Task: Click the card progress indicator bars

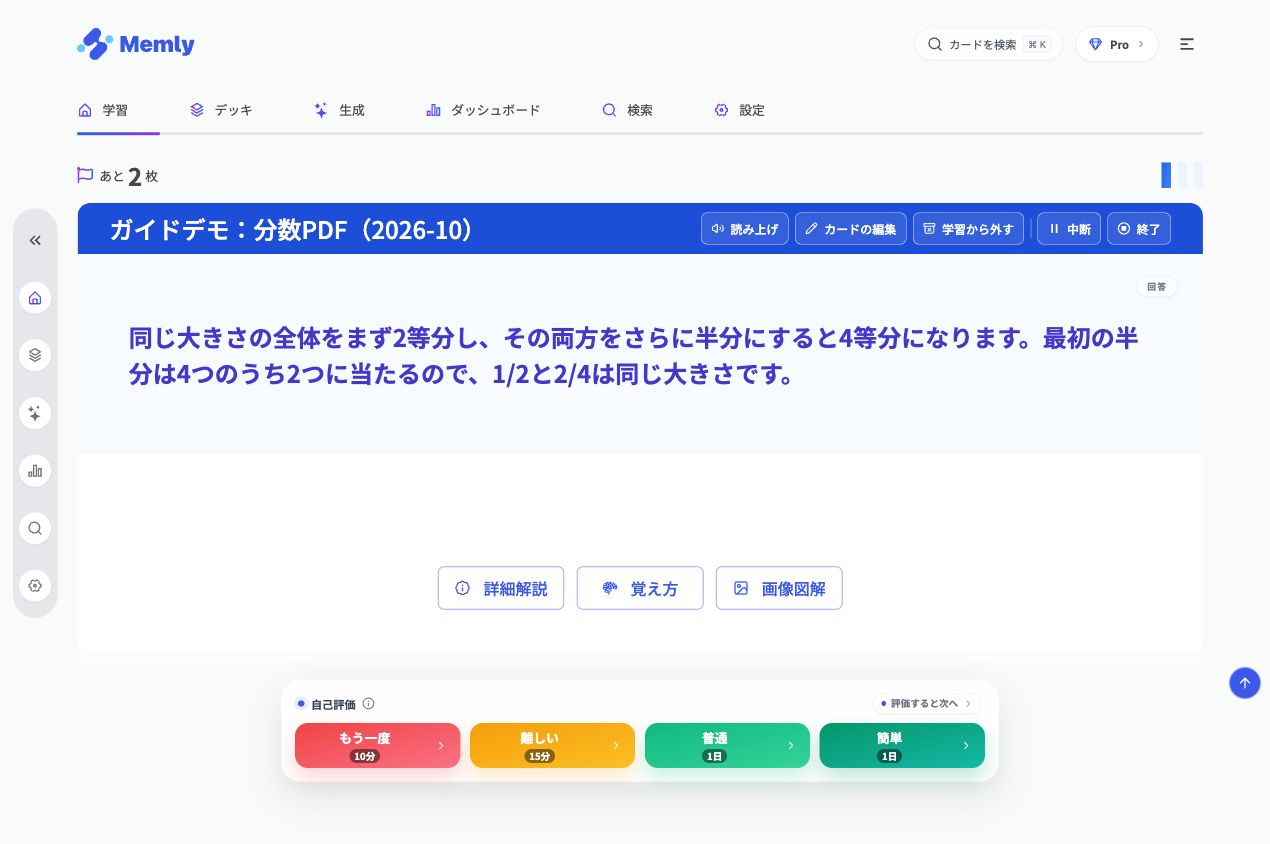Action: click(1182, 175)
